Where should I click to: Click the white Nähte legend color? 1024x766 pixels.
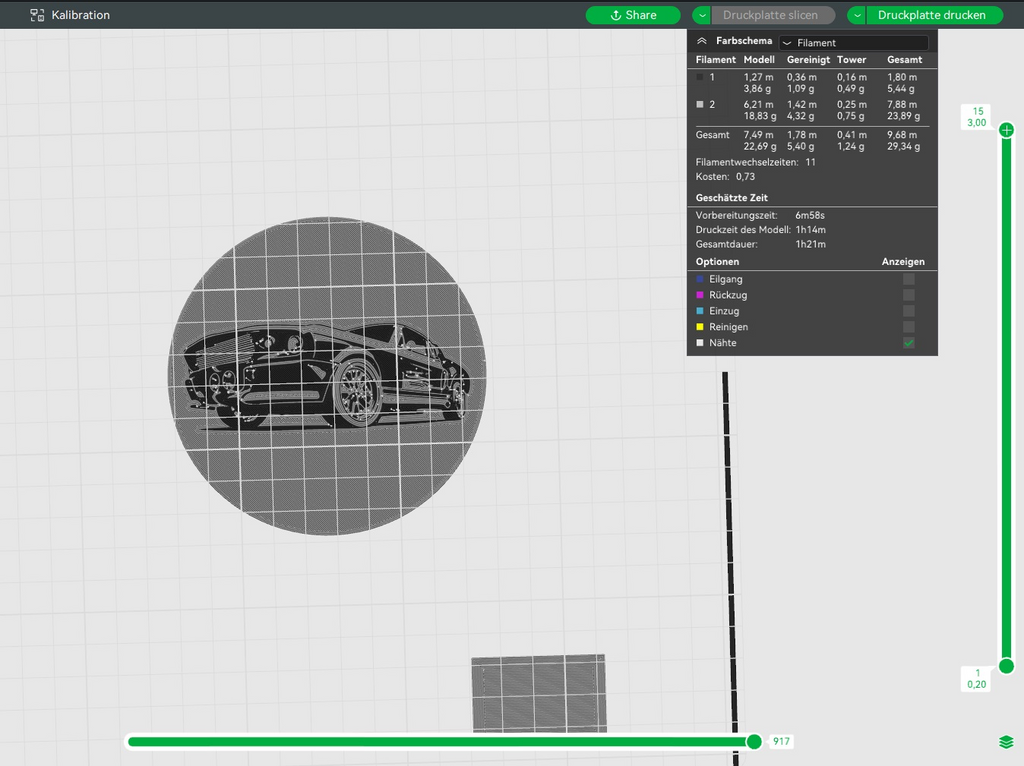tap(700, 343)
